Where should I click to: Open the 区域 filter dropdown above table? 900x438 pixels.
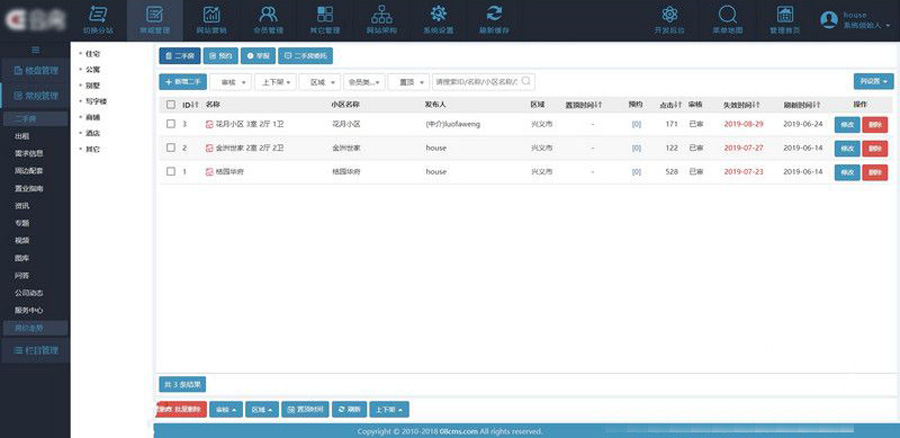319,82
